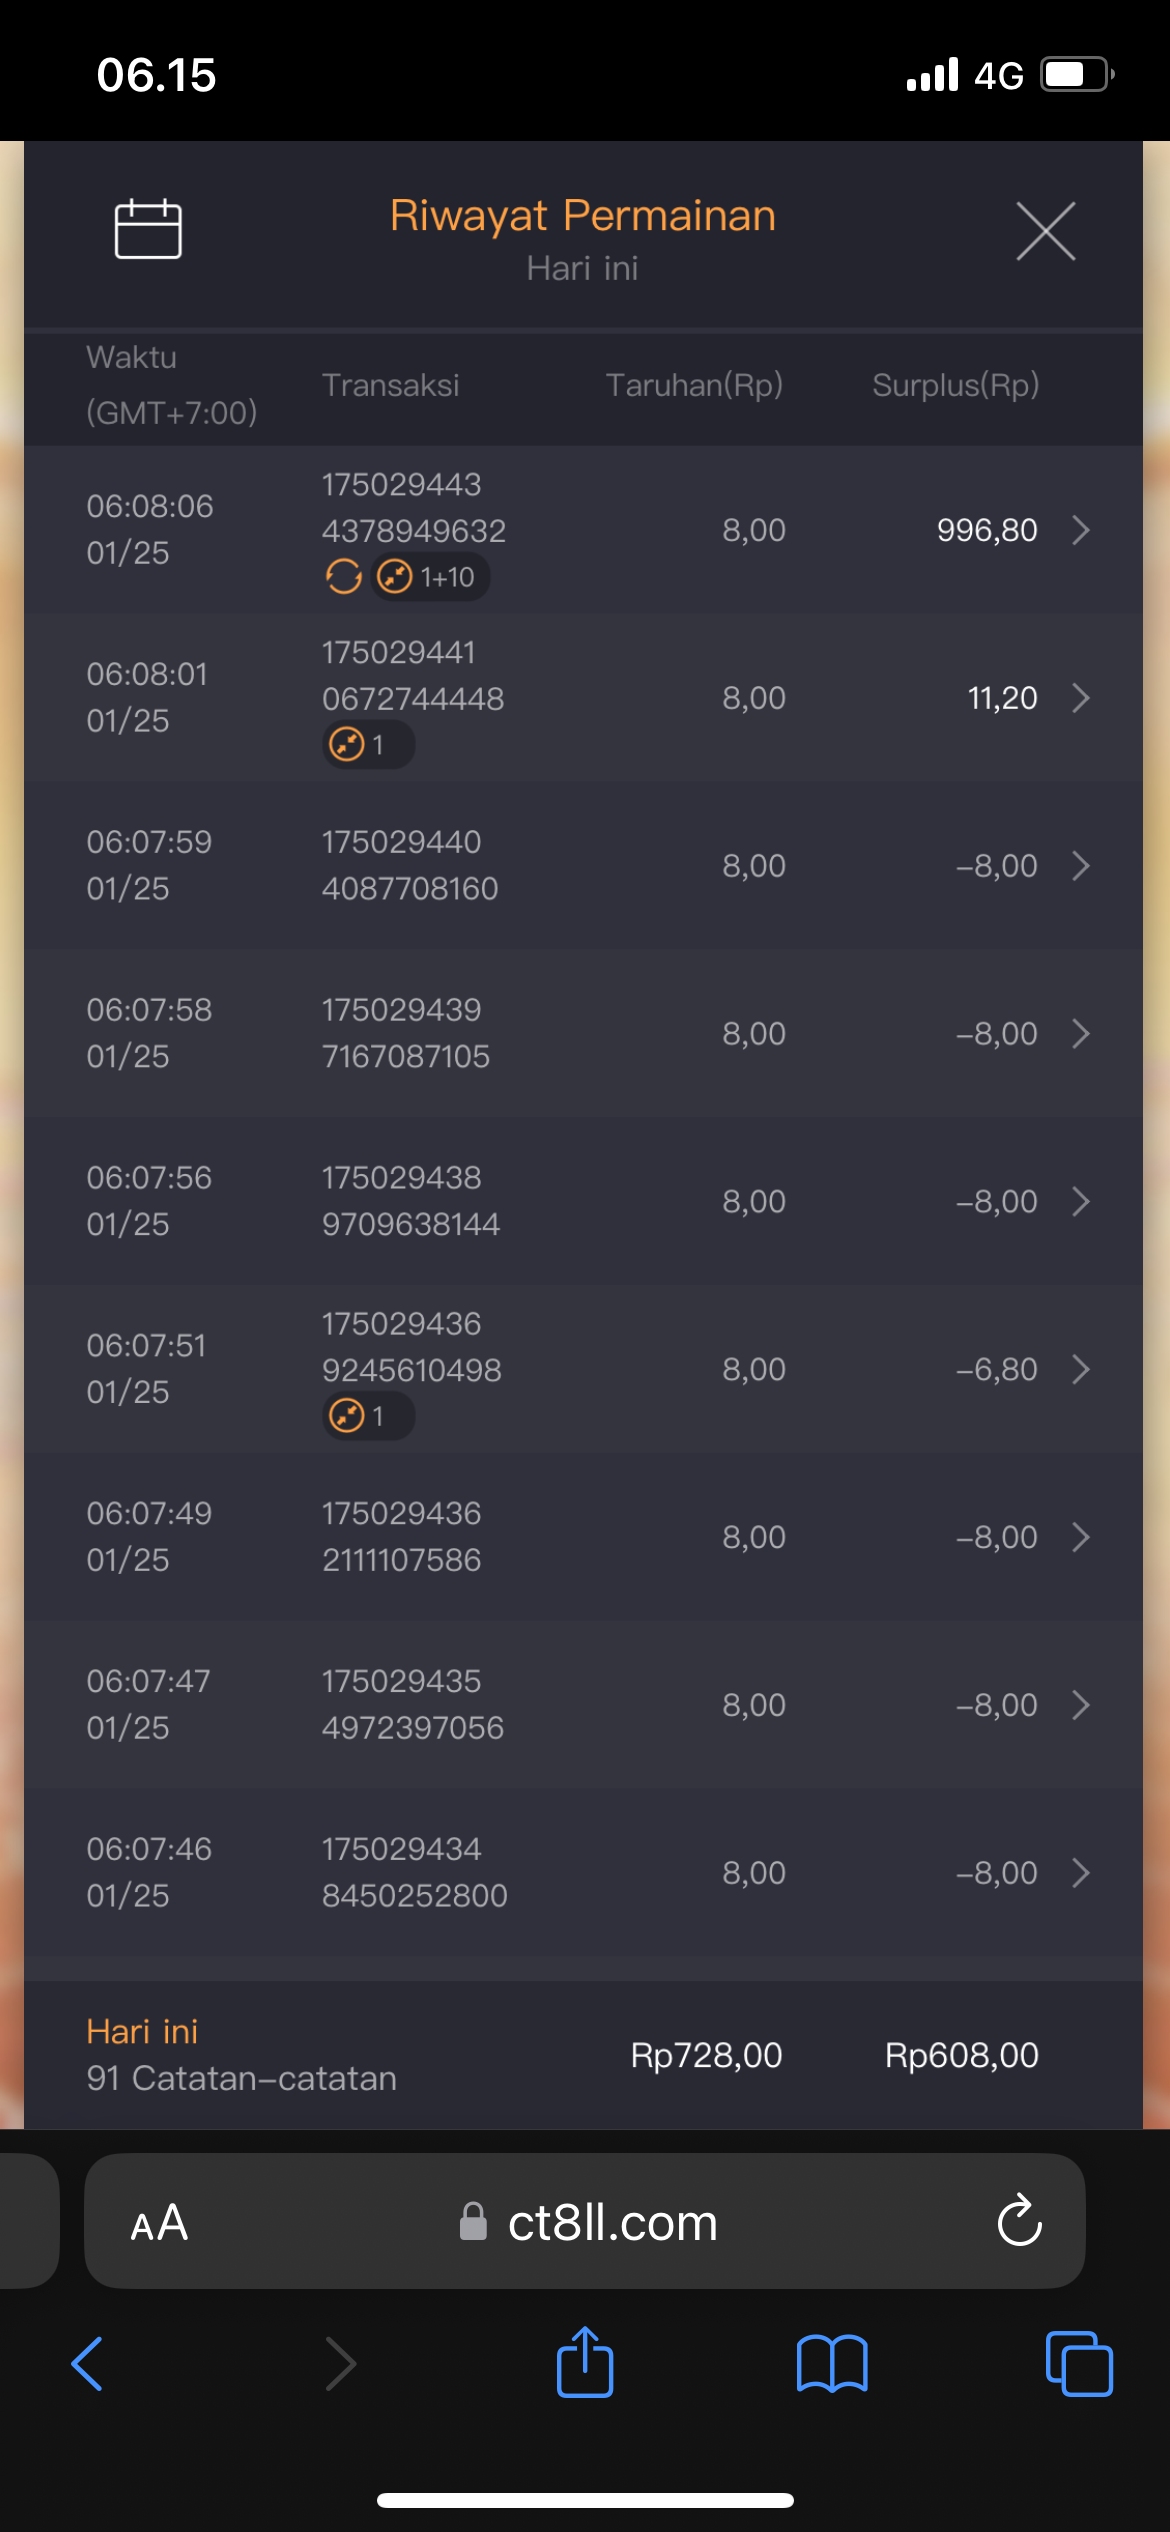Screen dimensions: 1170x2532
Task: Expand details for −6,80 surplus row
Action: pos(1080,1369)
